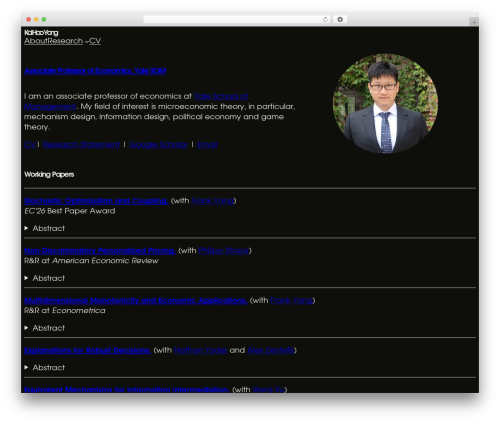Screen dimensions: 500x423
Task: Open Associate Professor of Economics, Yale SOM link
Action: pos(95,71)
